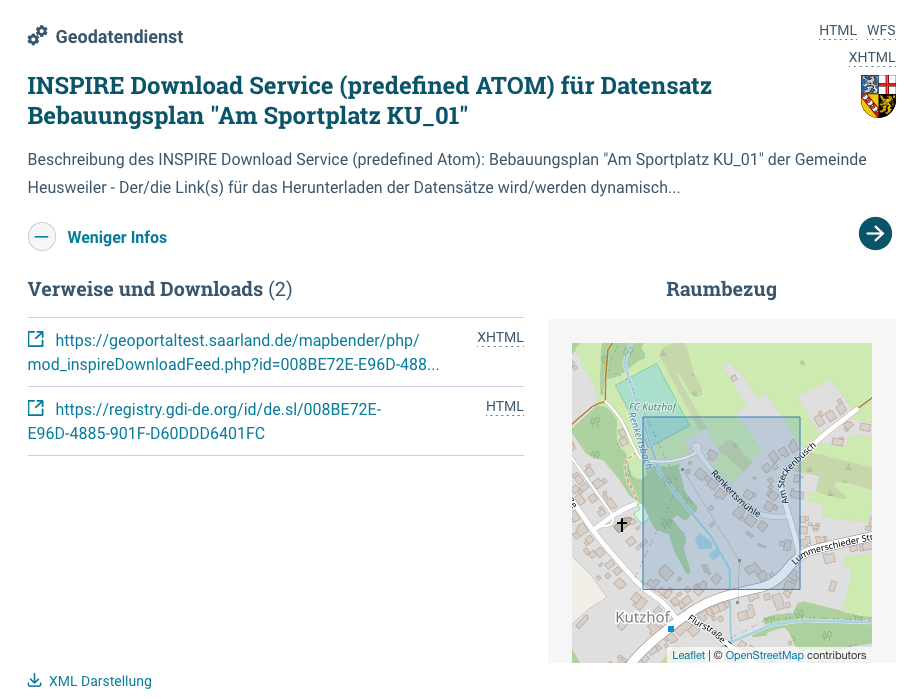This screenshot has height=699, width=916.
Task: Click the external-link icon beside the registry.gdi-de URL
Action: click(x=36, y=408)
